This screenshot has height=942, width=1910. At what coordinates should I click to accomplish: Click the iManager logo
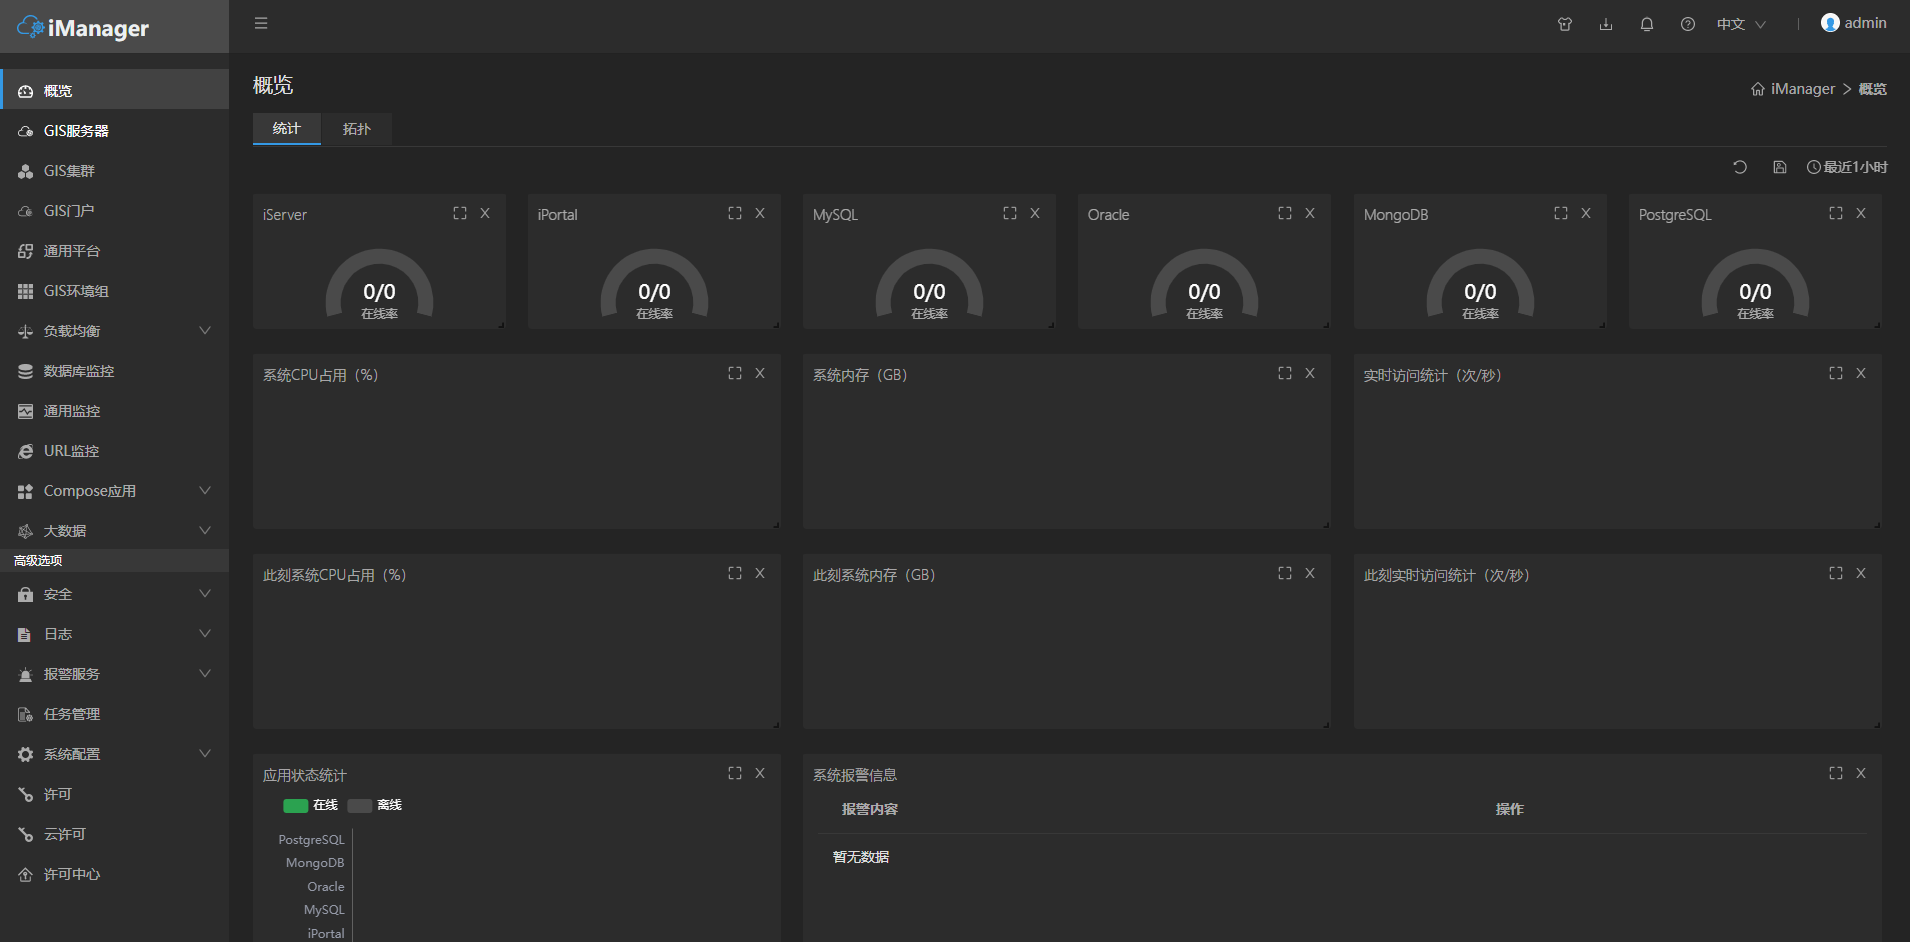tap(83, 28)
